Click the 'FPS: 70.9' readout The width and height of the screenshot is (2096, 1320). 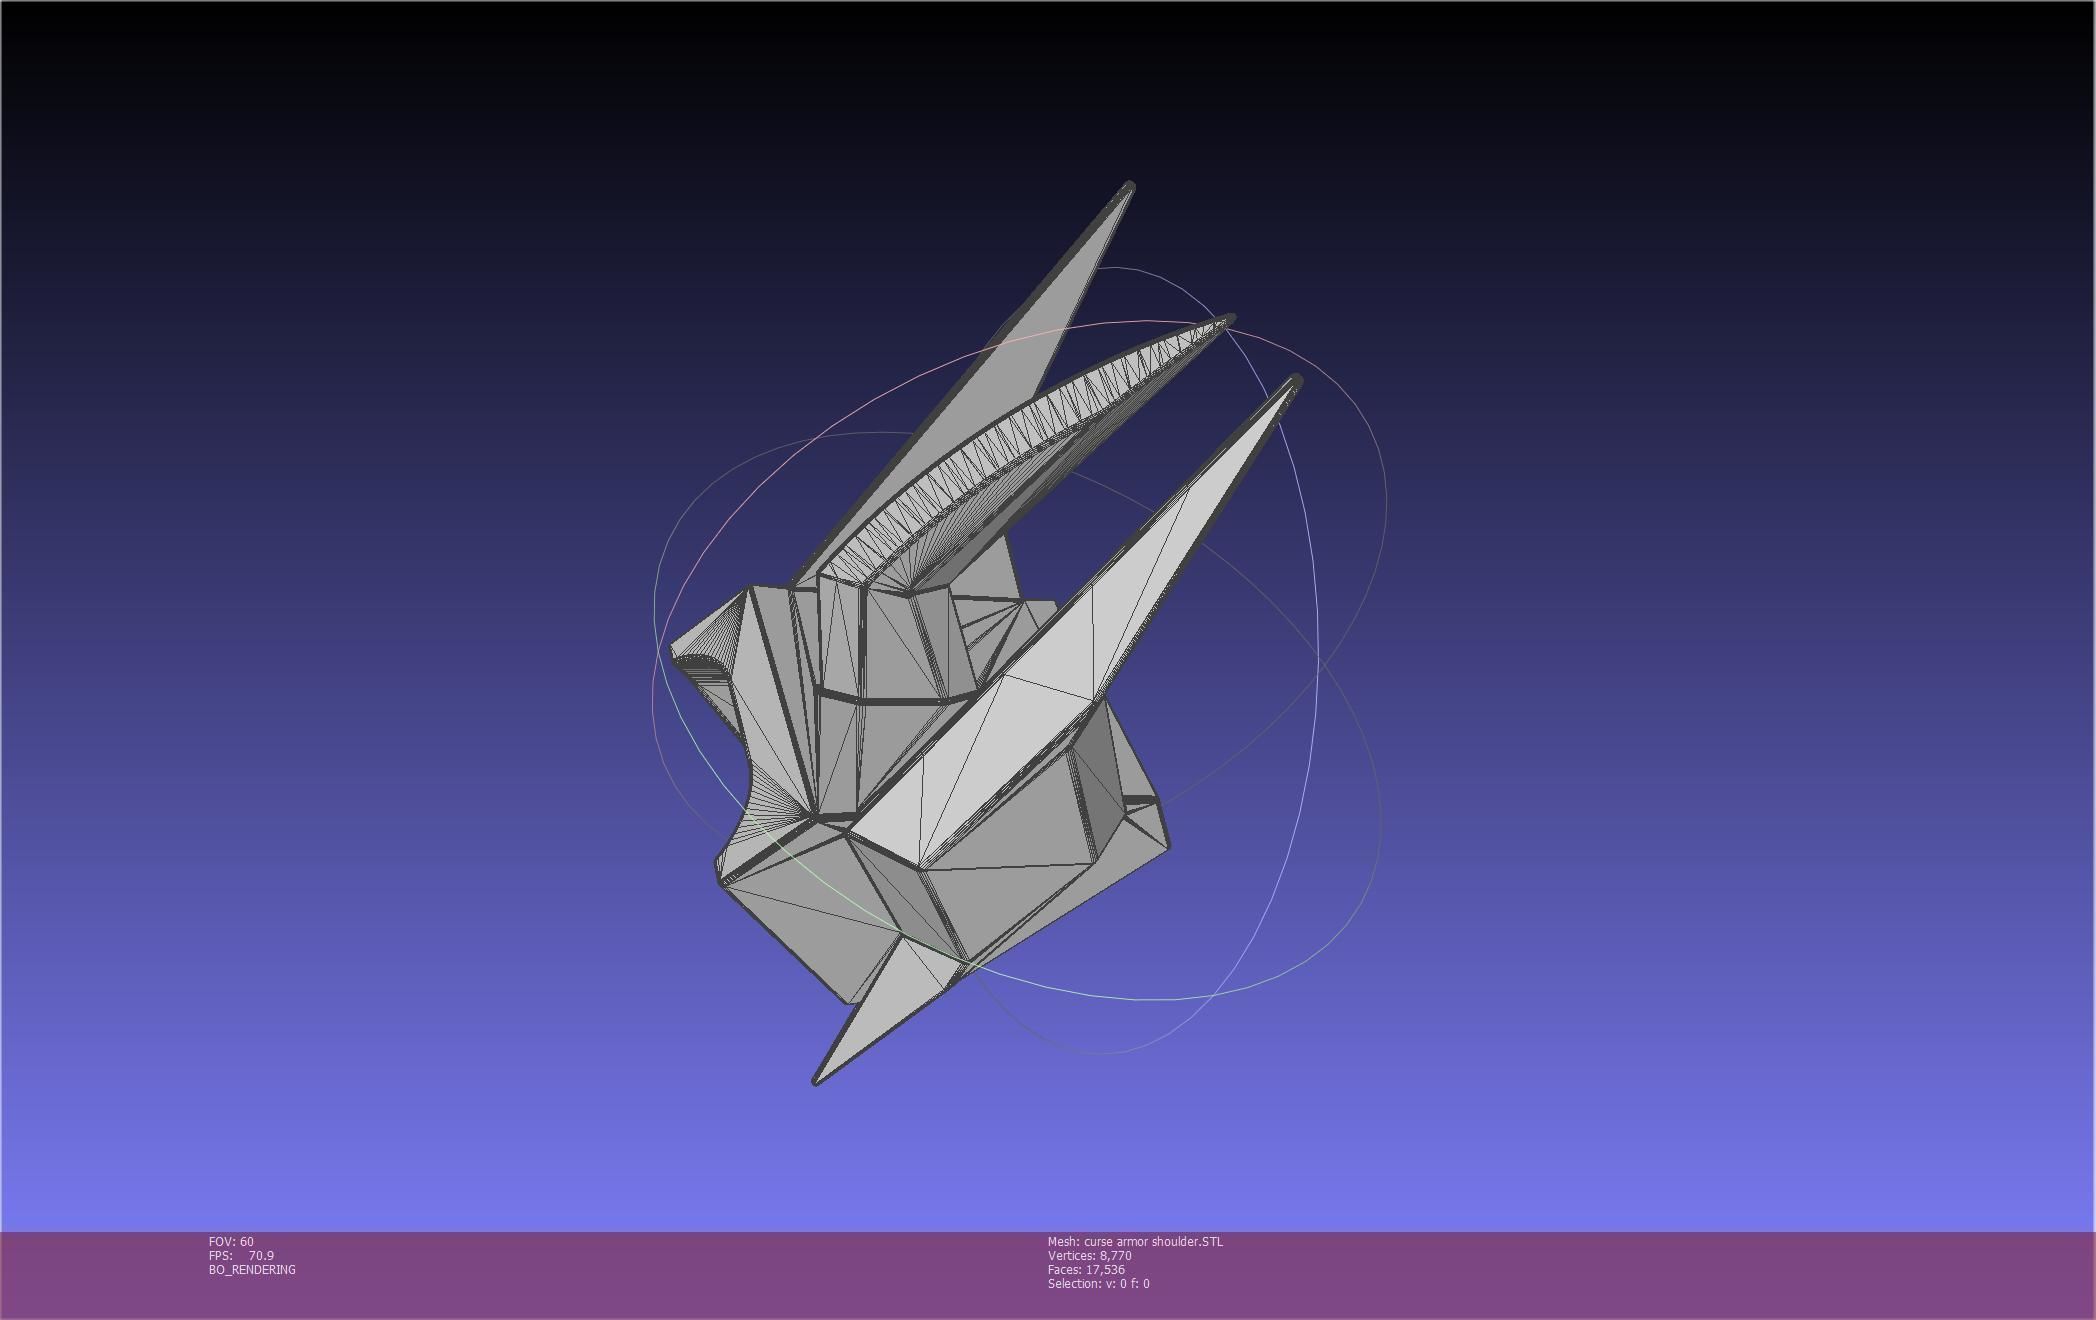coord(241,1256)
